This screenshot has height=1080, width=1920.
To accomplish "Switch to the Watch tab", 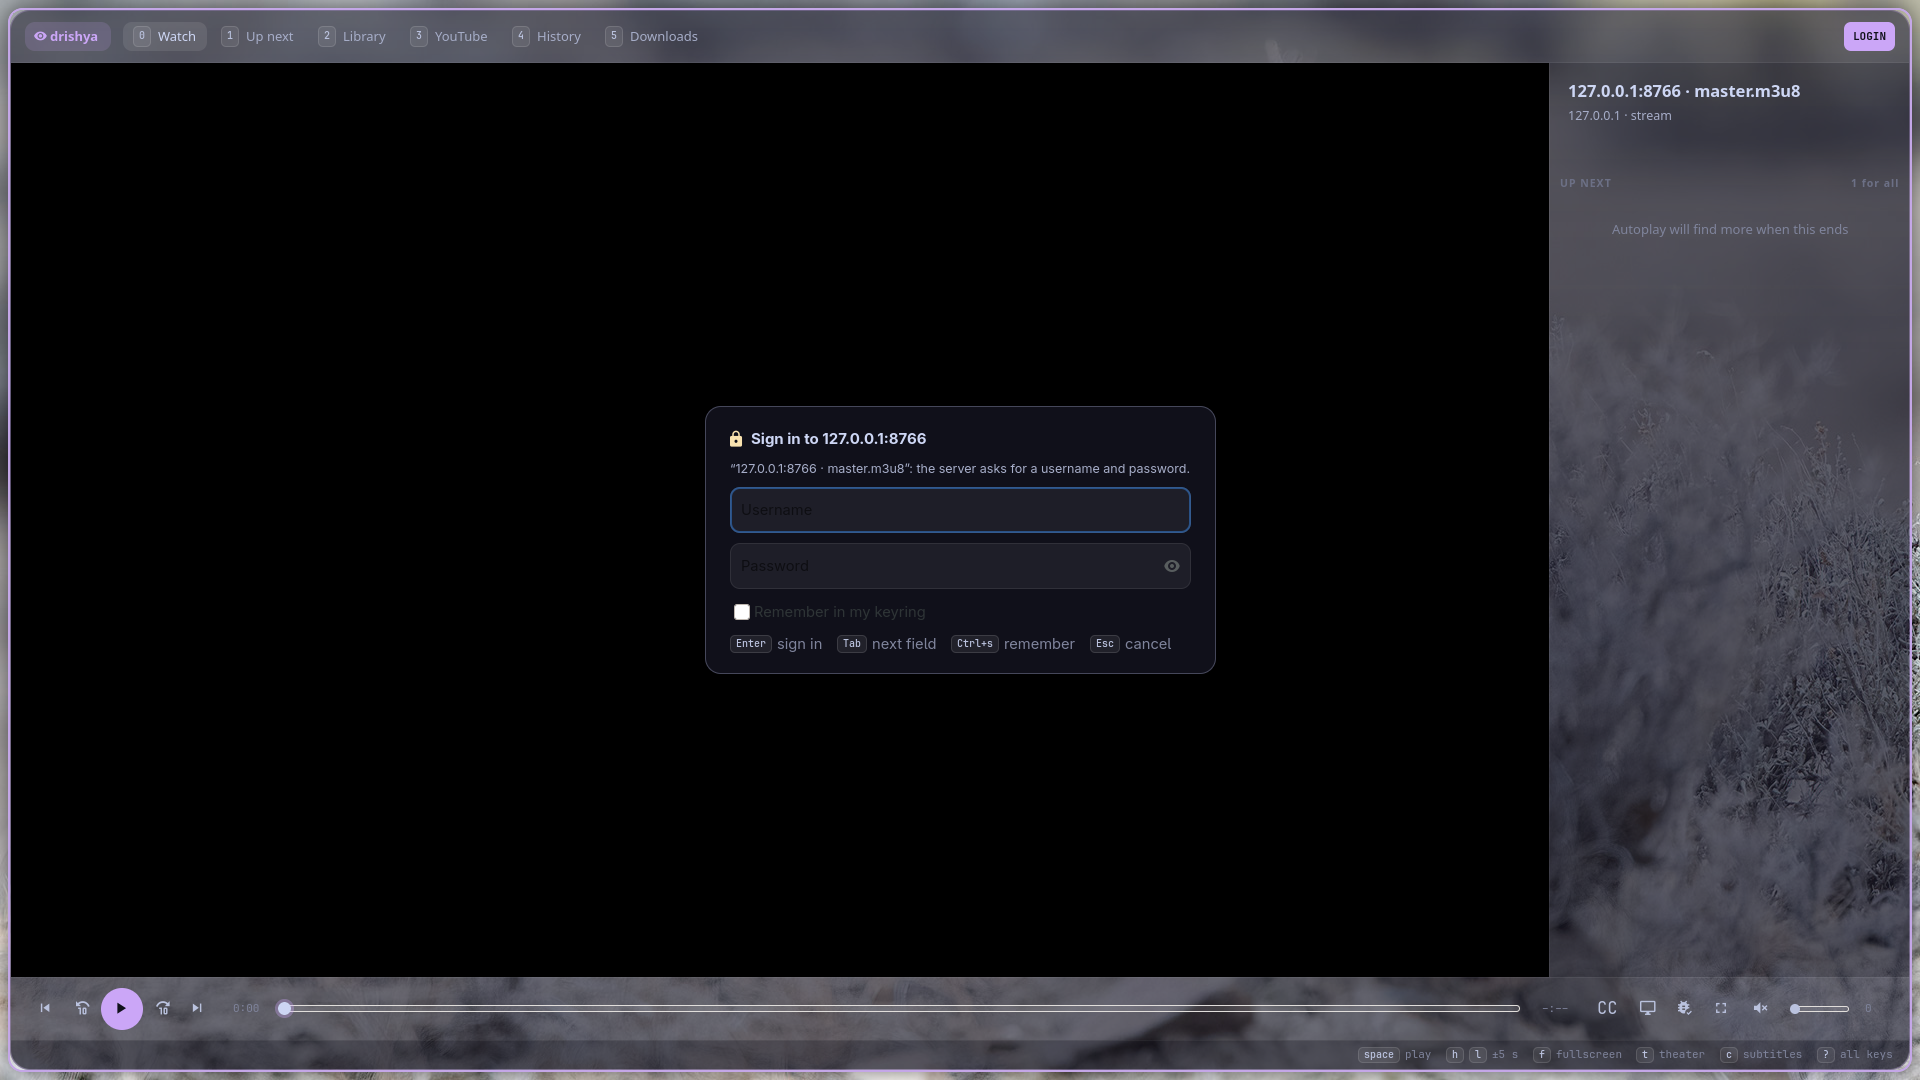I will coord(165,36).
